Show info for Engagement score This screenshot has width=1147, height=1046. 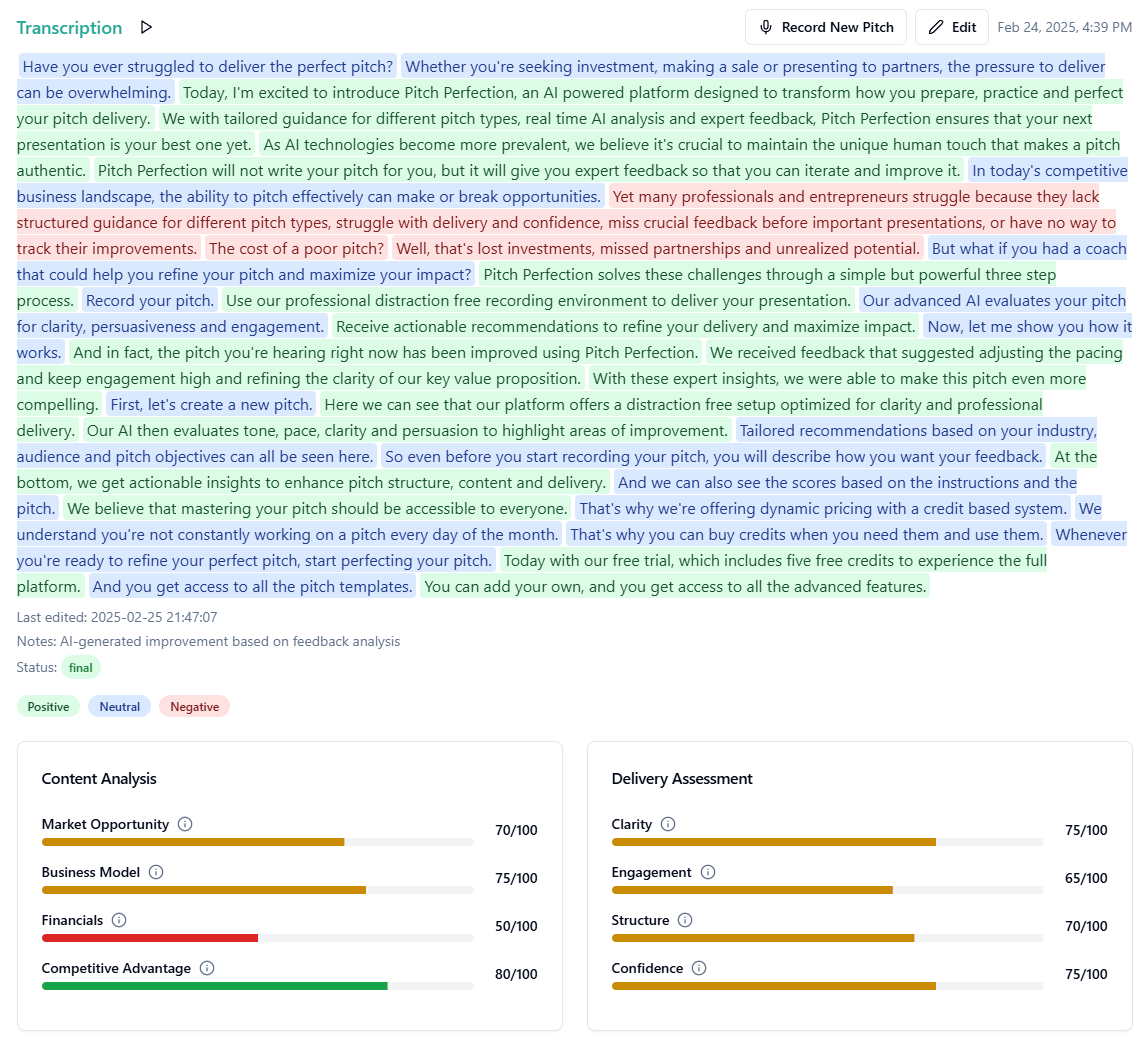click(707, 872)
